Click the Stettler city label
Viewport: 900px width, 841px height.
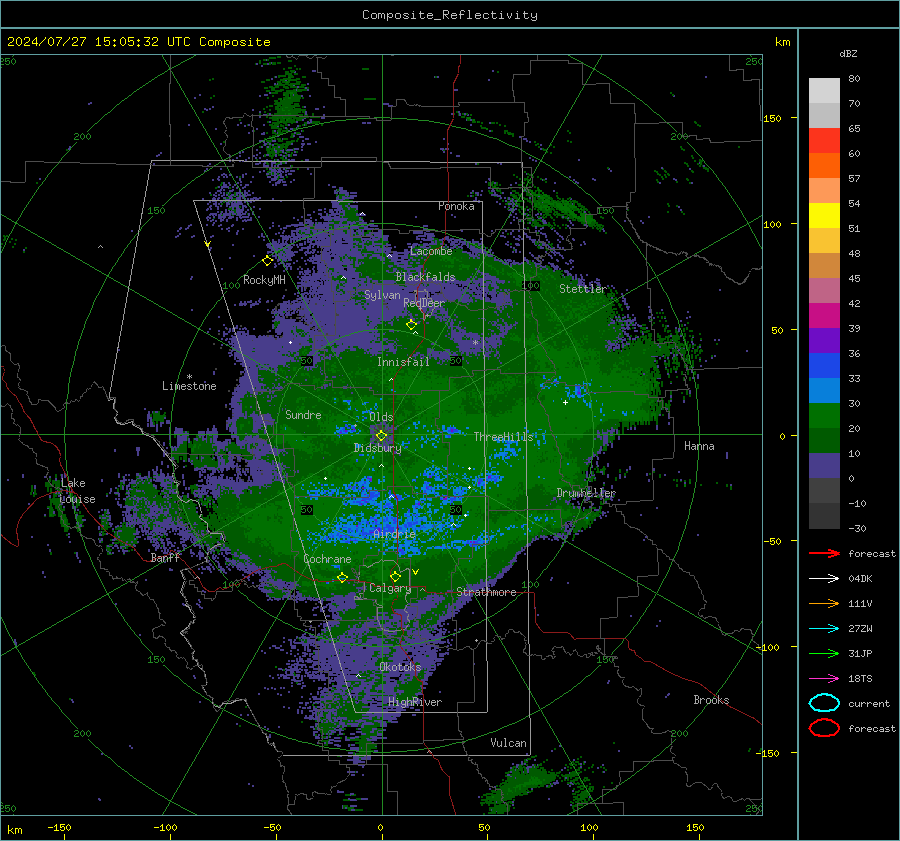[x=583, y=289]
